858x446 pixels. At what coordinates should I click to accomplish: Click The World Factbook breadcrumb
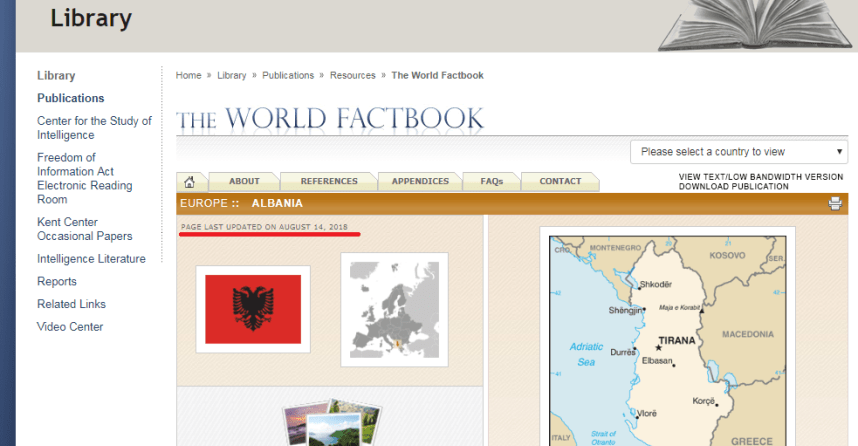(437, 76)
